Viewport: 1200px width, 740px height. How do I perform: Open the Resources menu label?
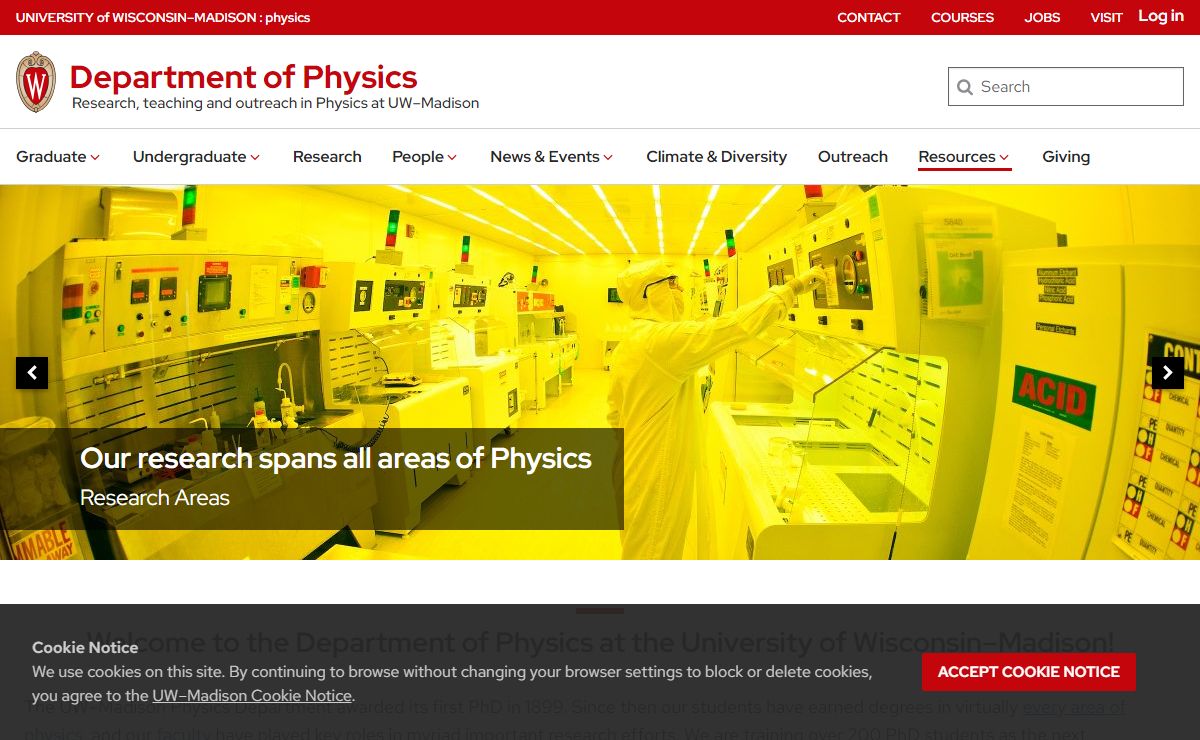pos(957,157)
